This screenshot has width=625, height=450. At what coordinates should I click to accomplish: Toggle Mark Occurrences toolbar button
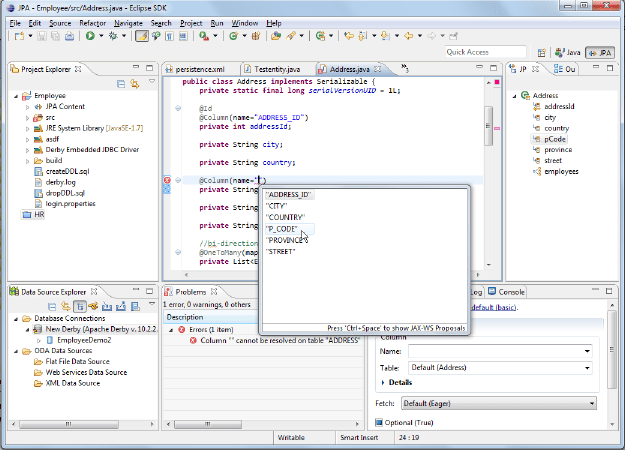142,36
